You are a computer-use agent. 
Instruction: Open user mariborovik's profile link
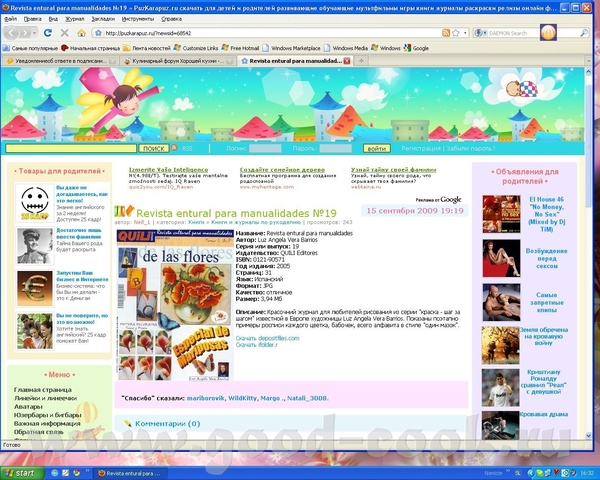tap(205, 398)
